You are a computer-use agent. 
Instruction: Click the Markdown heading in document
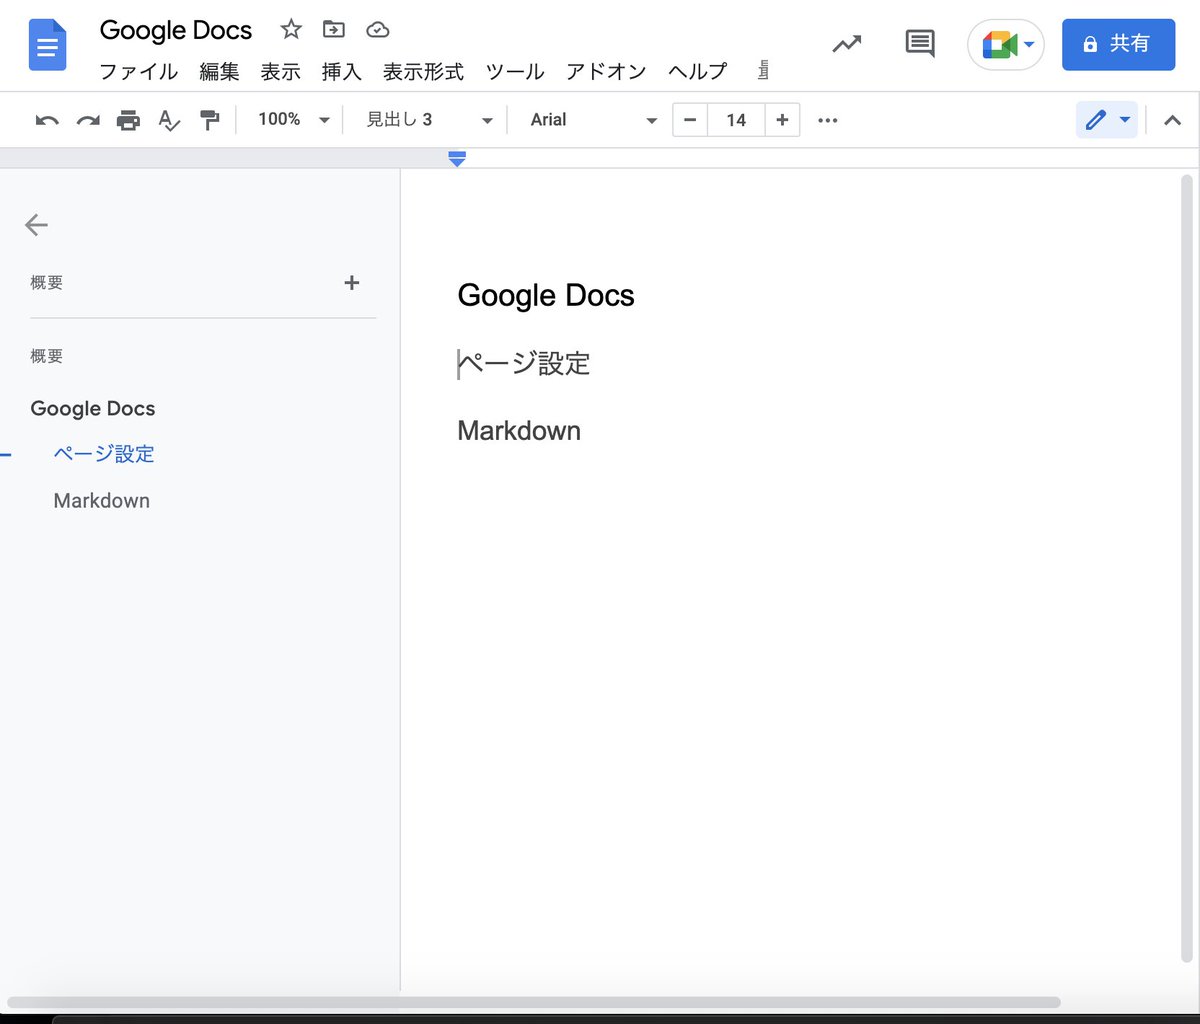519,431
